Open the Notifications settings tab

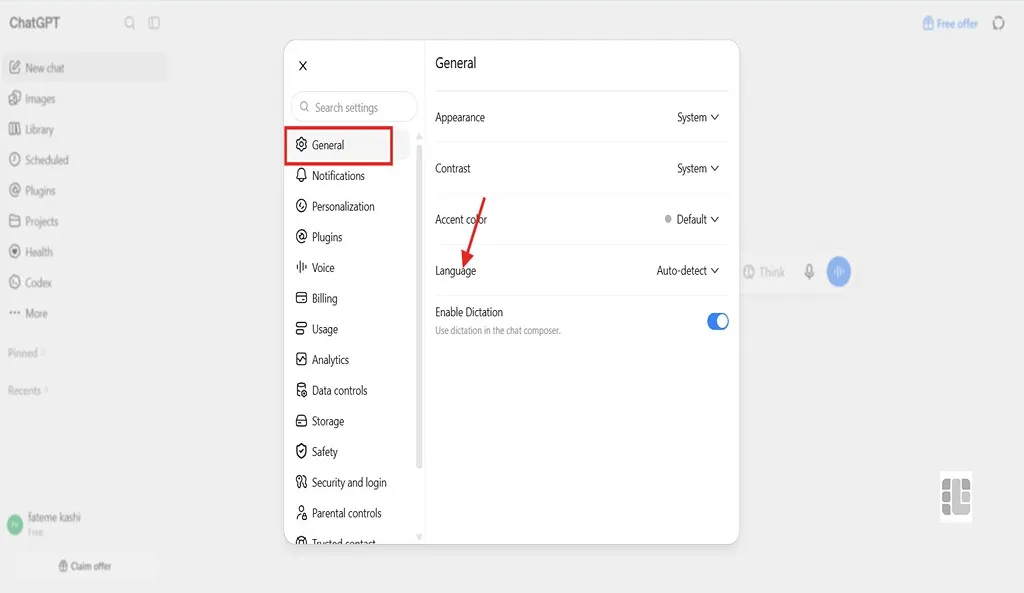pyautogui.click(x=338, y=176)
